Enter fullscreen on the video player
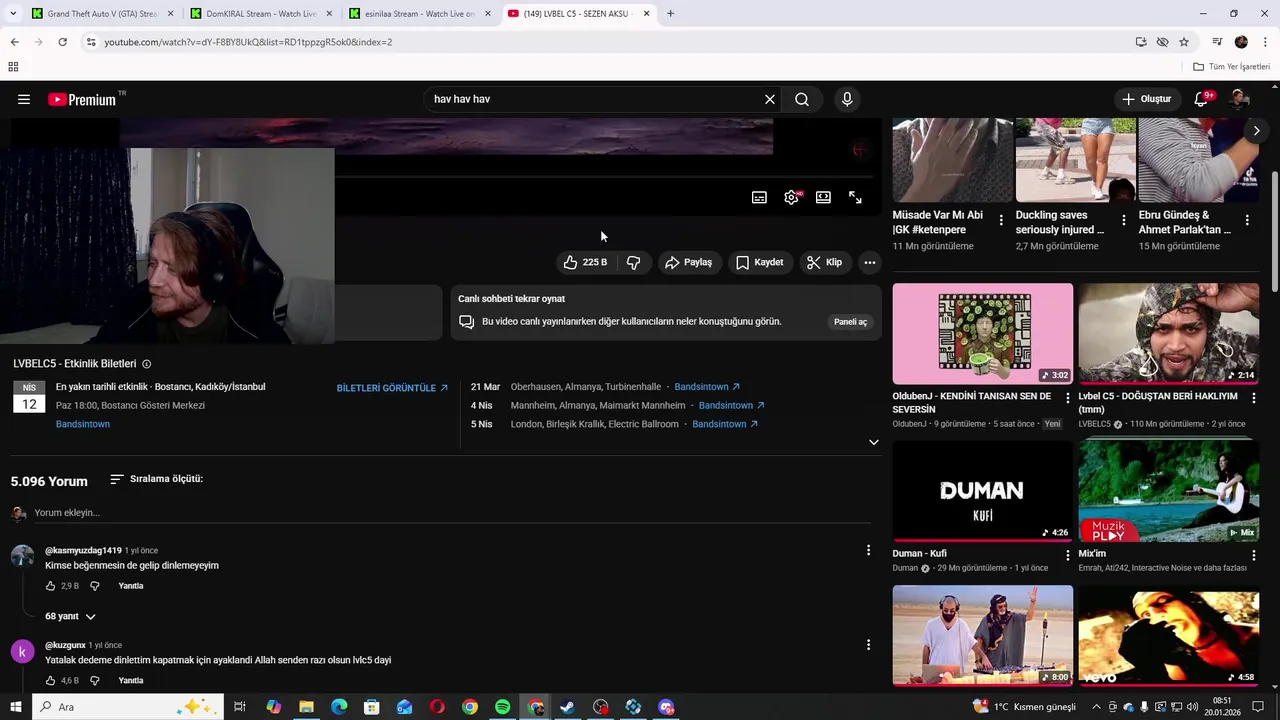This screenshot has width=1280, height=720. pos(855,197)
